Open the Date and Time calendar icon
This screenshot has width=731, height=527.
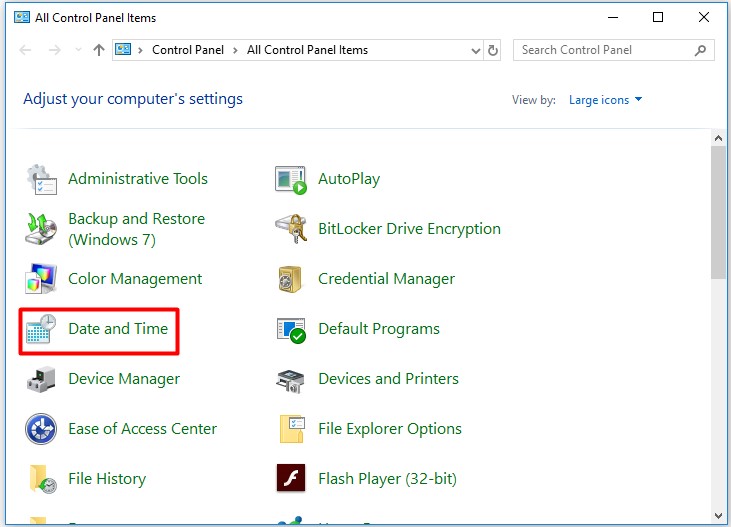point(41,328)
